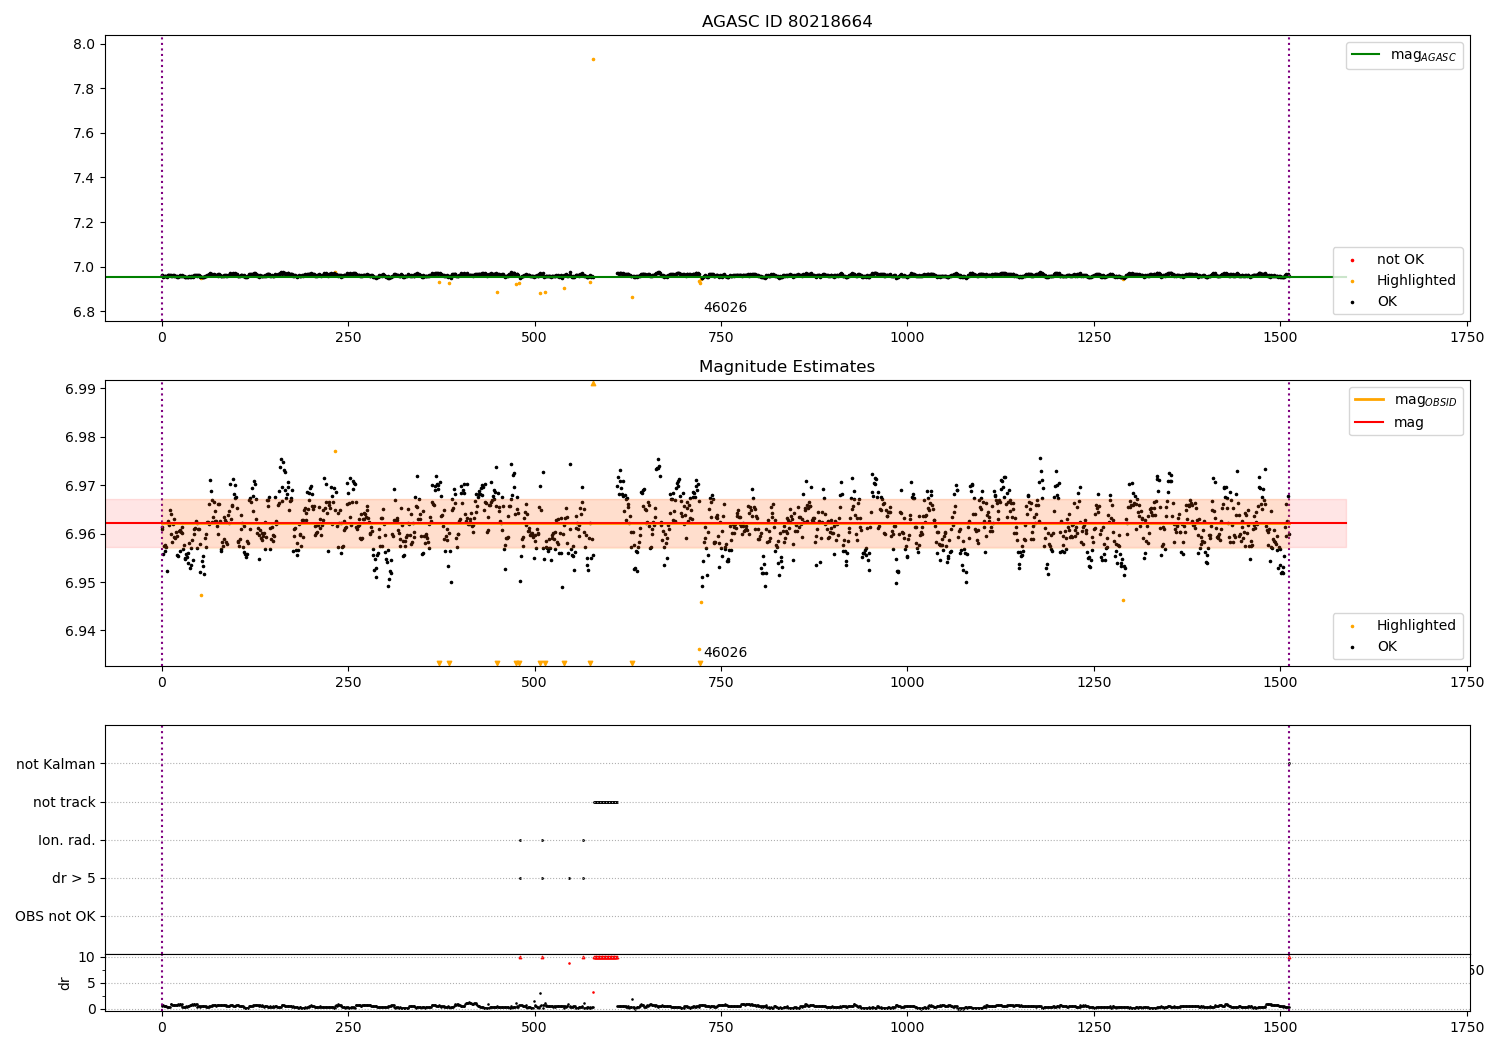Click the 6.96 y-axis tick label

tap(80, 534)
